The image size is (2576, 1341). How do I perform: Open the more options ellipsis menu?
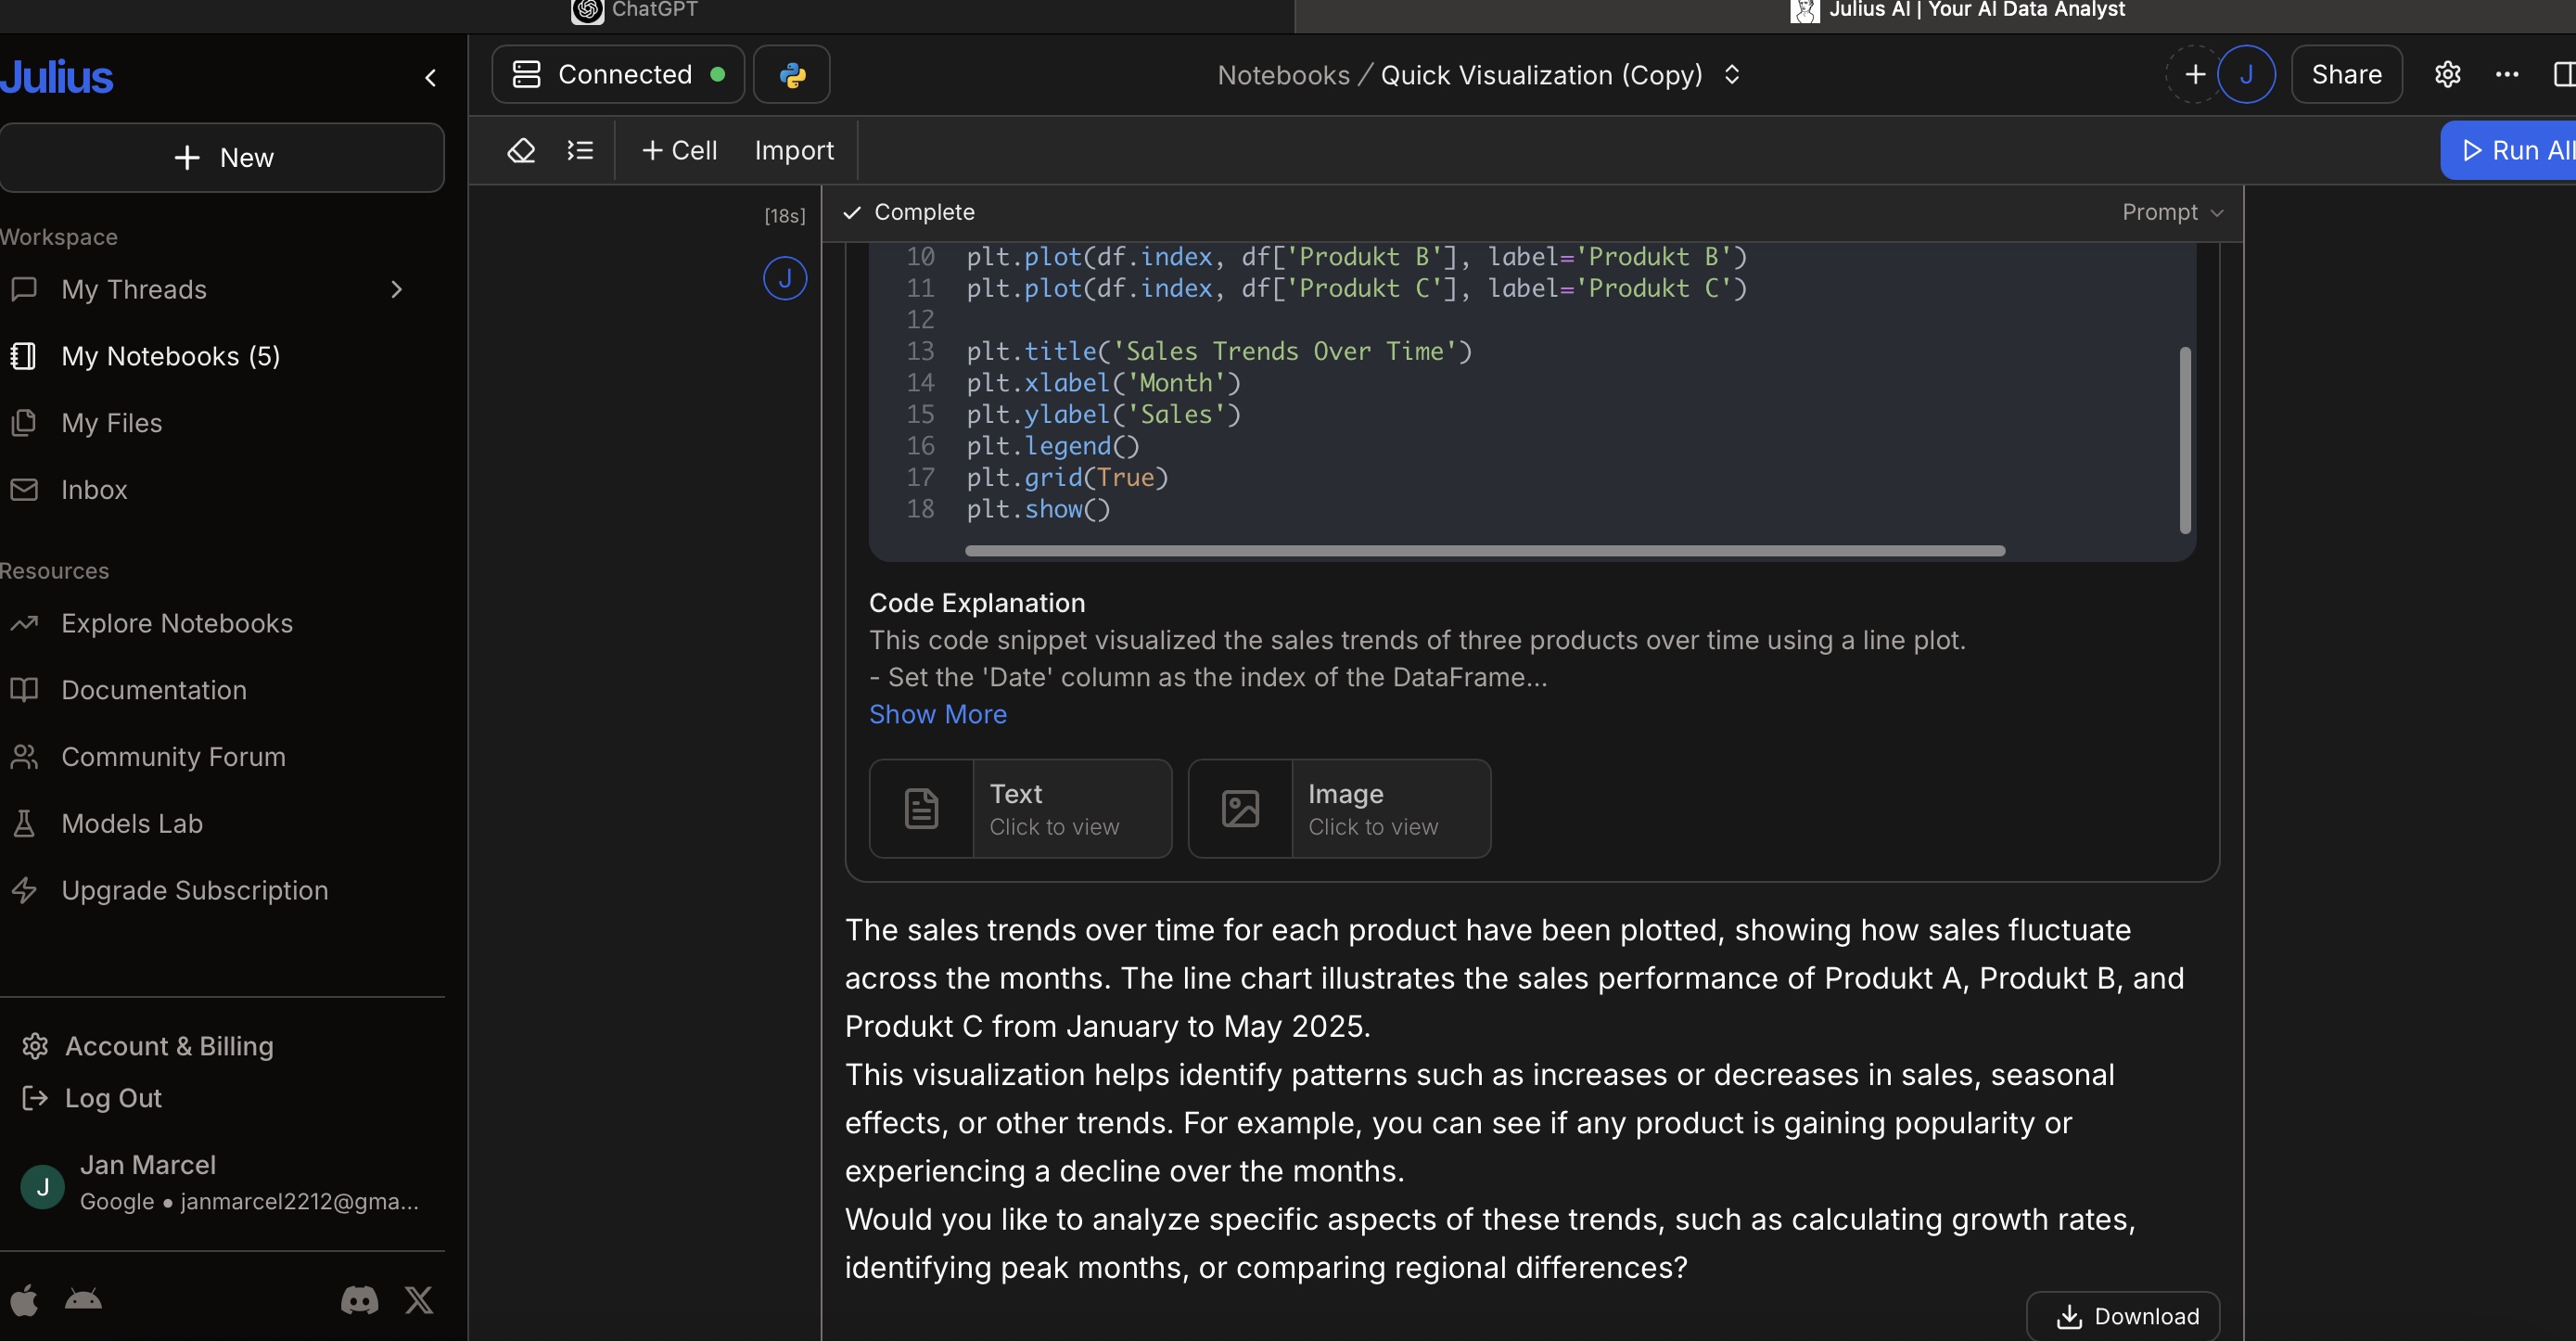pos(2507,74)
